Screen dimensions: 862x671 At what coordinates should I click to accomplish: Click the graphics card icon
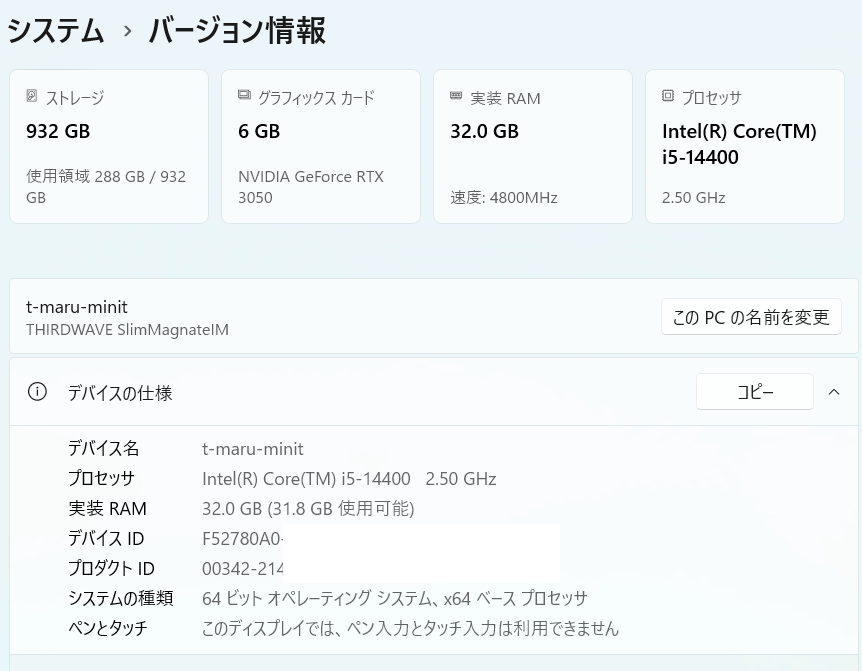pyautogui.click(x=244, y=95)
